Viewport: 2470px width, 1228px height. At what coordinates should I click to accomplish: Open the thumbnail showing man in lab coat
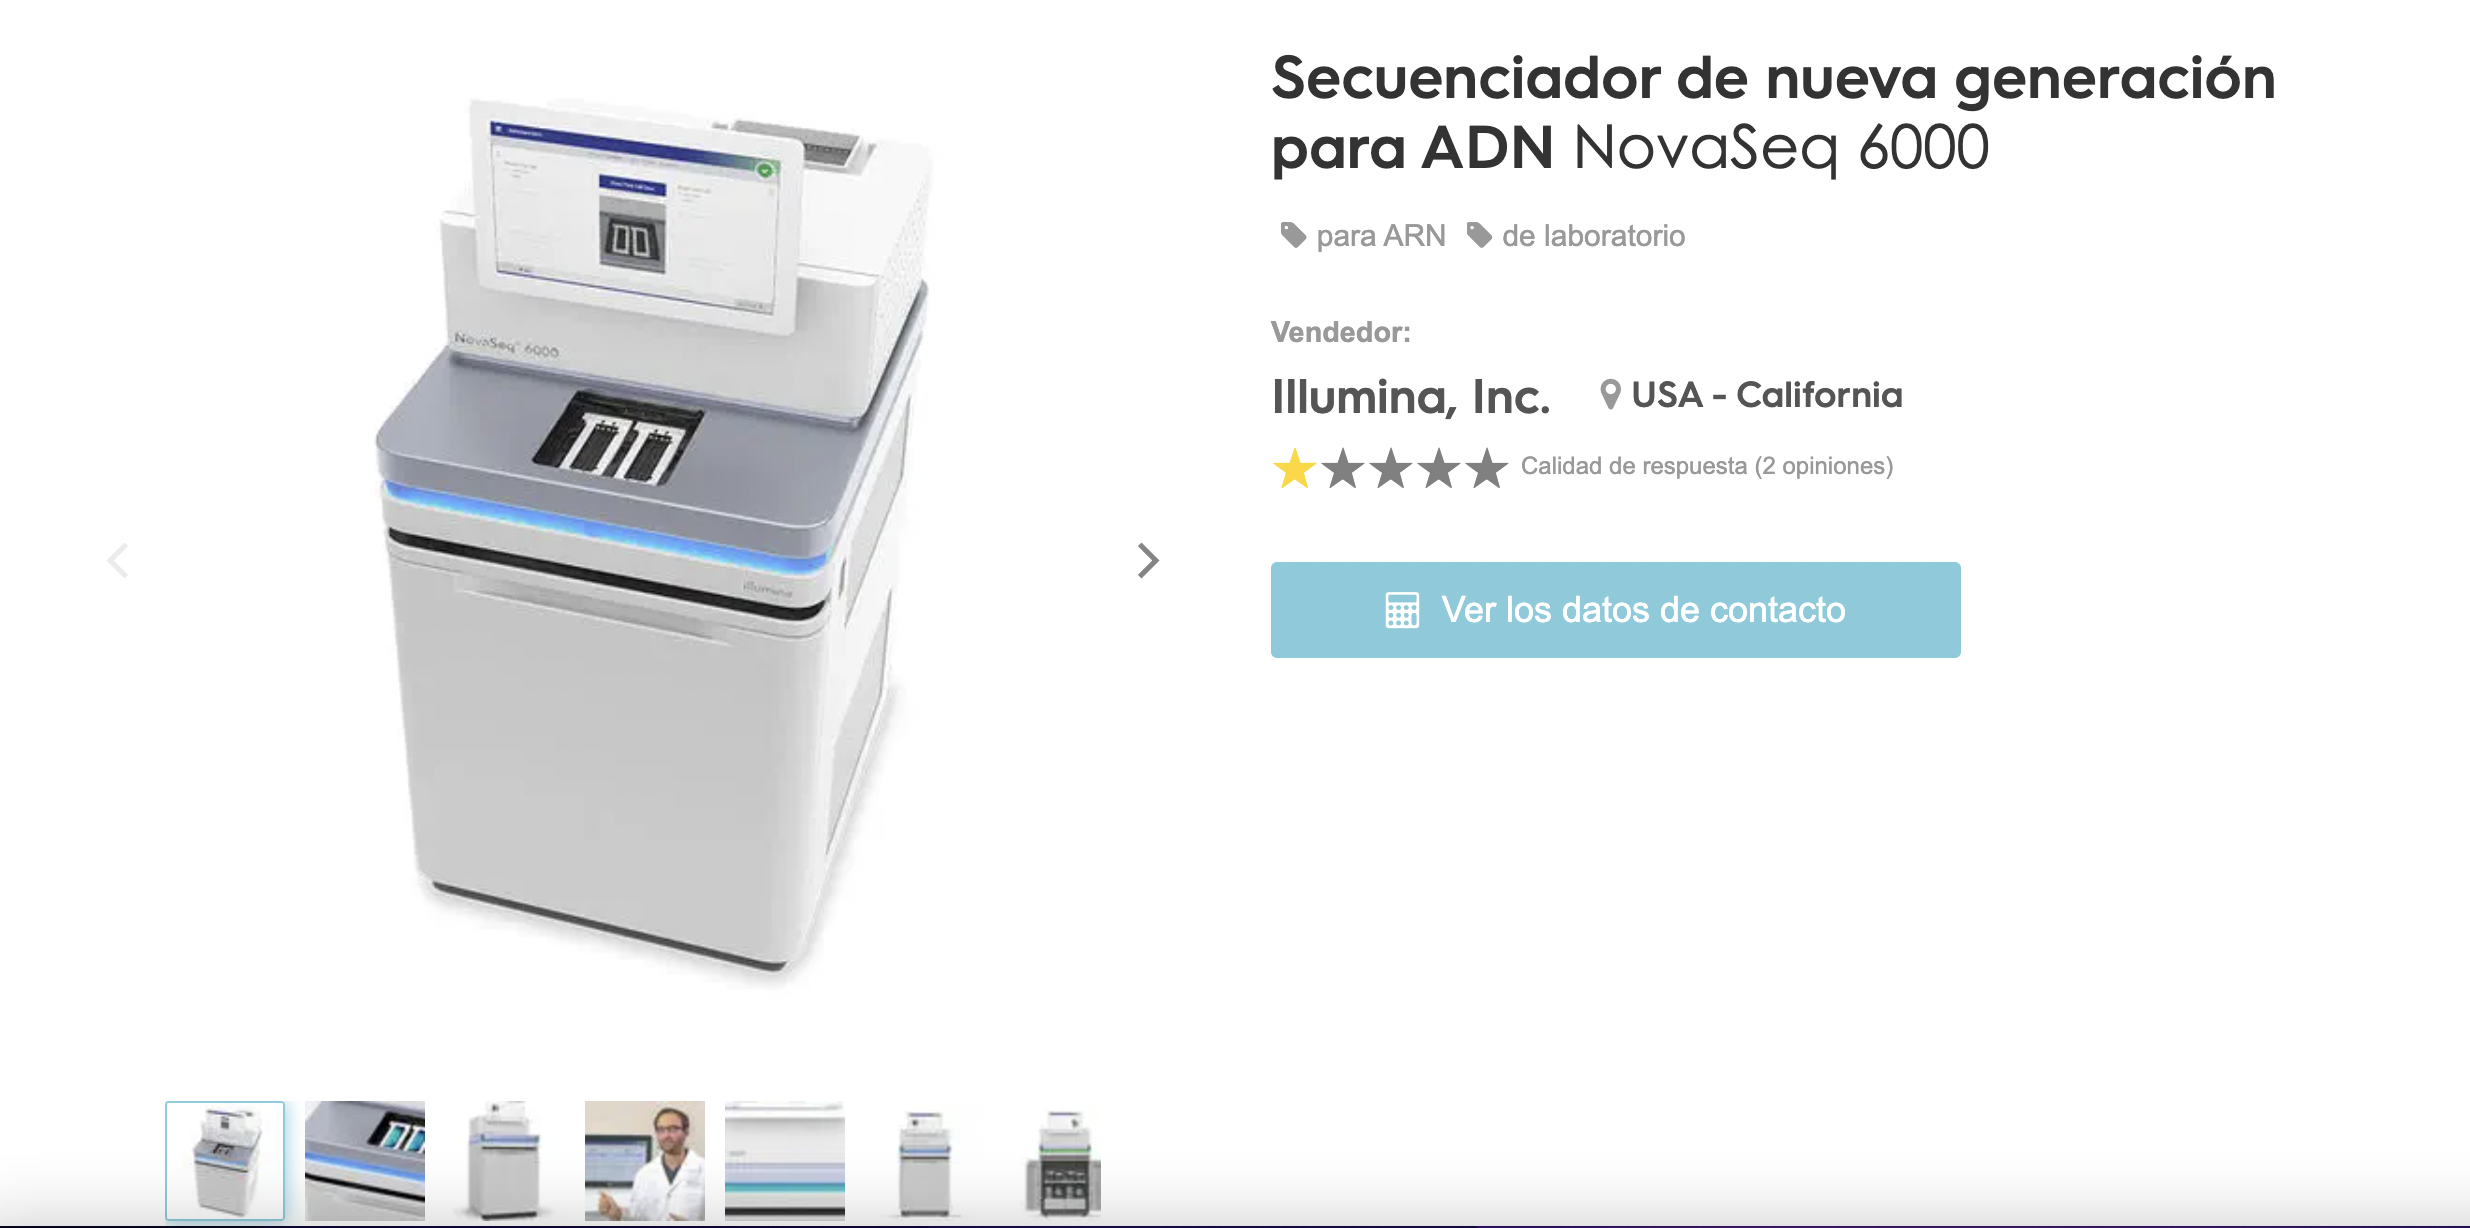pyautogui.click(x=645, y=1161)
